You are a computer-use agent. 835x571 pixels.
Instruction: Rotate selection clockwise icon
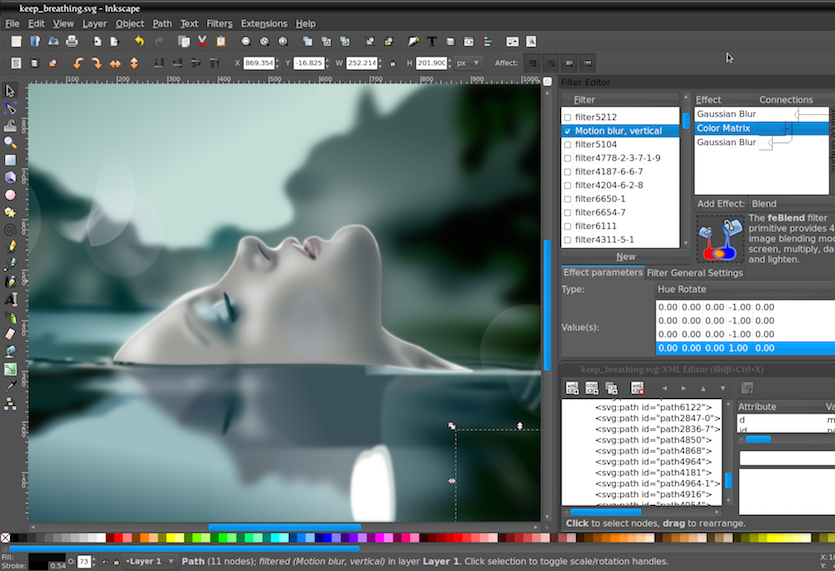[x=96, y=63]
